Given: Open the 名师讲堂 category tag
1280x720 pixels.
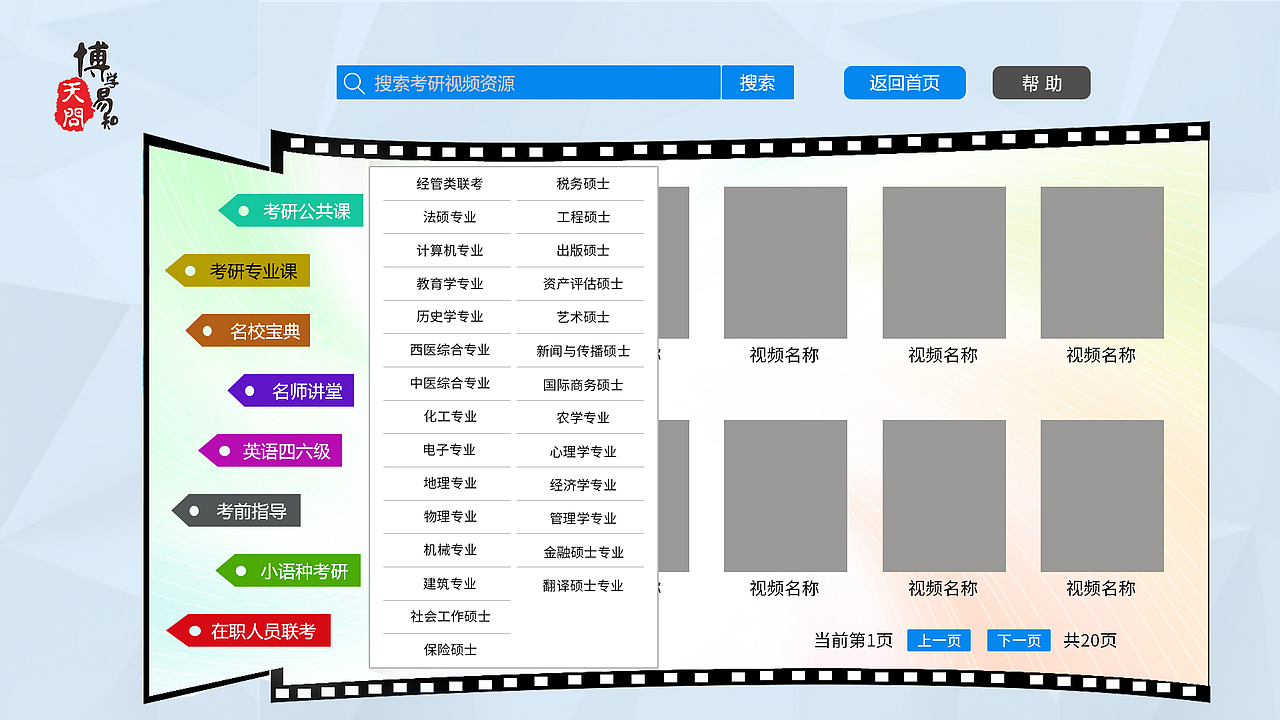Looking at the screenshot, I should [291, 391].
